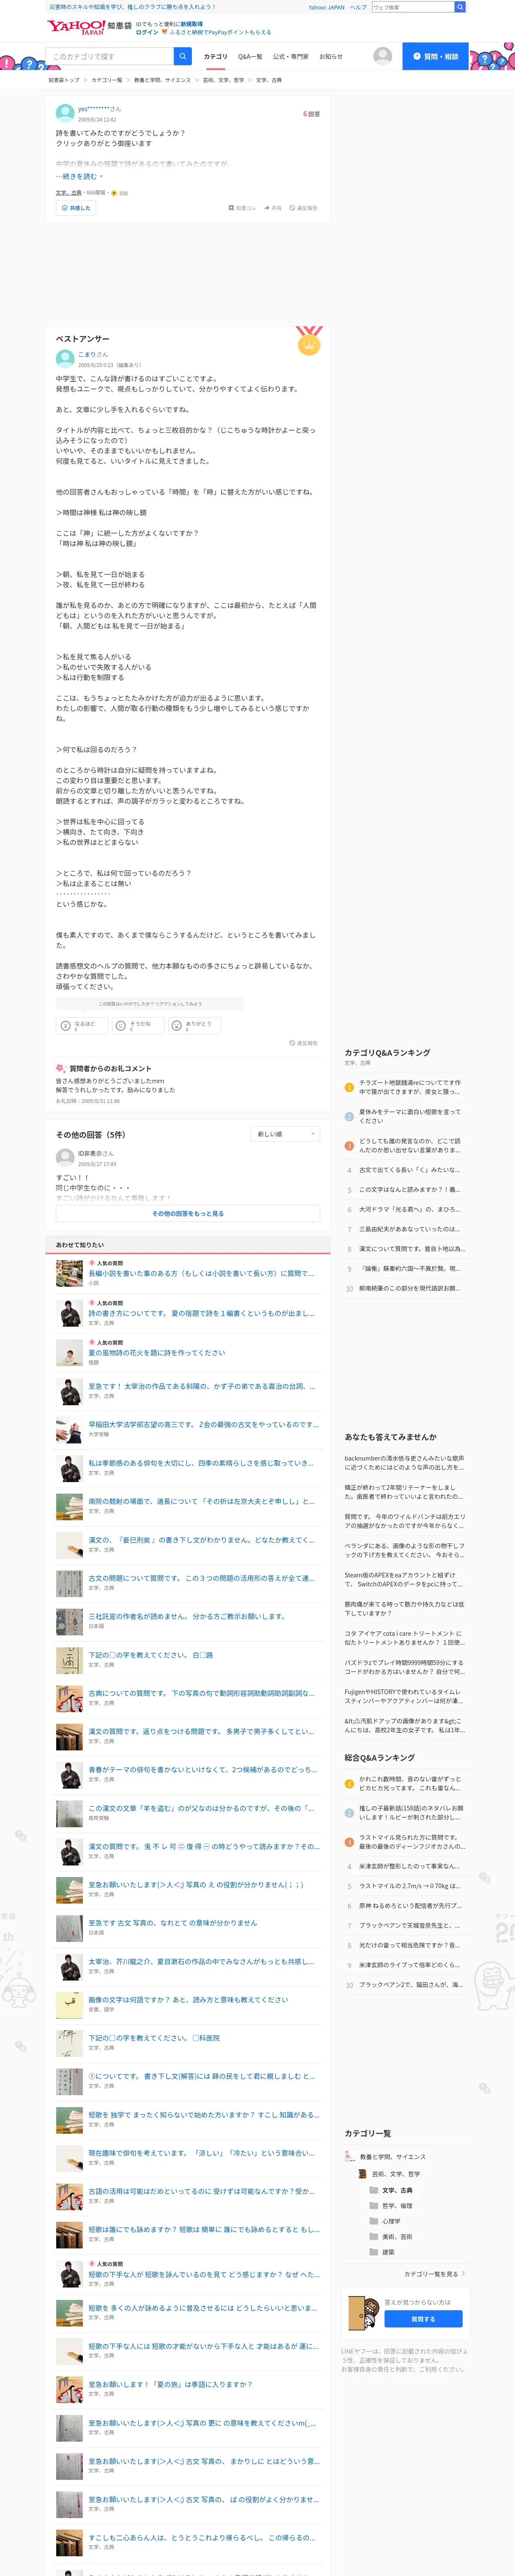515x2576 pixels.
Task: Expand 続きを読む on the question
Action: 79,177
